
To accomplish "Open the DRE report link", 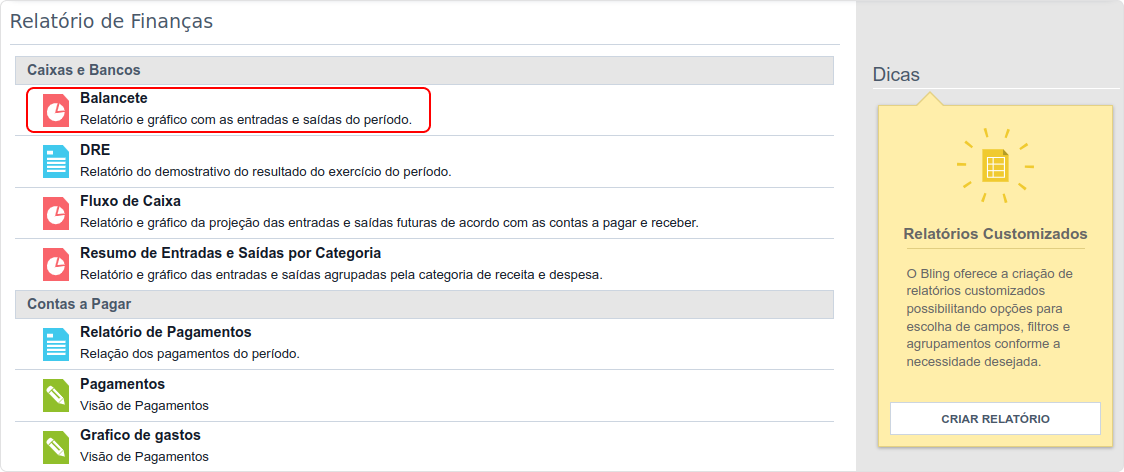I will point(95,150).
